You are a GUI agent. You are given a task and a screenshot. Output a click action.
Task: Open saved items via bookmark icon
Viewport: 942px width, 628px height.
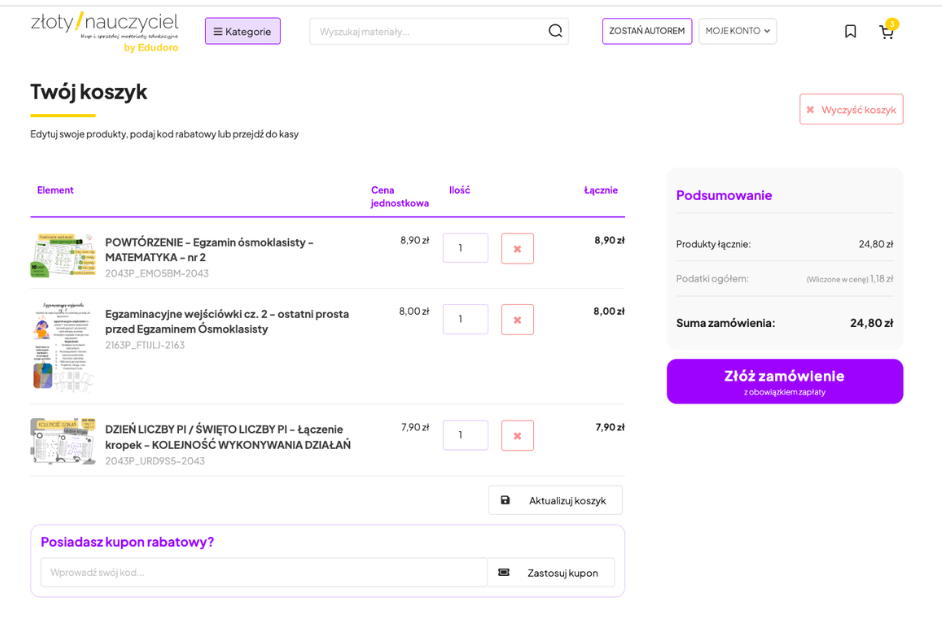click(850, 31)
